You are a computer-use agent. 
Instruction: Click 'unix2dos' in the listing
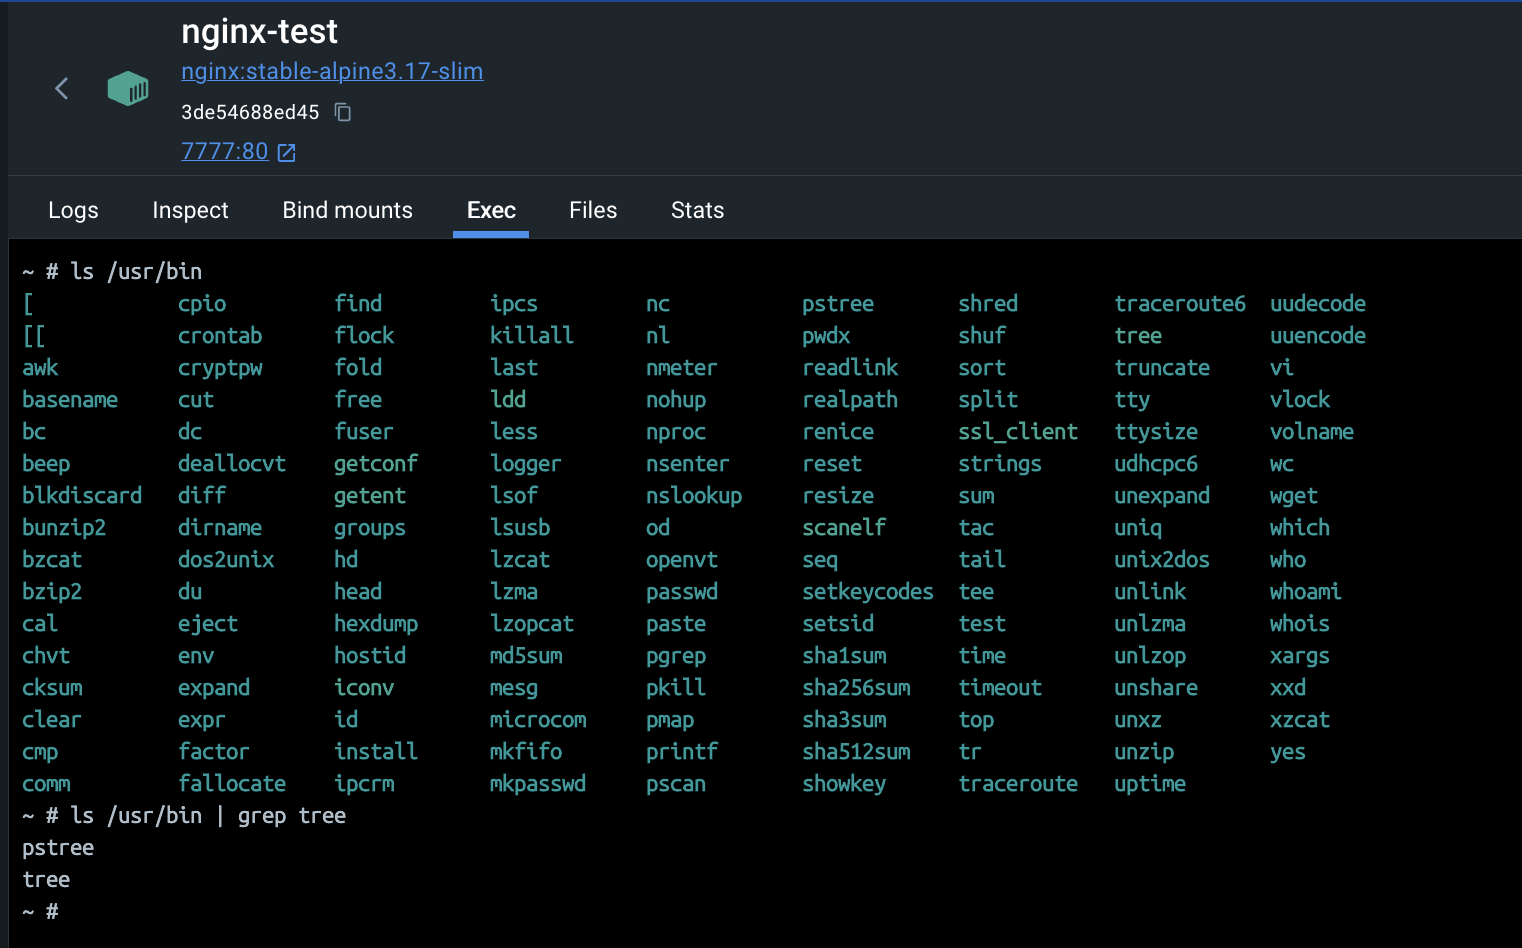[x=1162, y=560]
